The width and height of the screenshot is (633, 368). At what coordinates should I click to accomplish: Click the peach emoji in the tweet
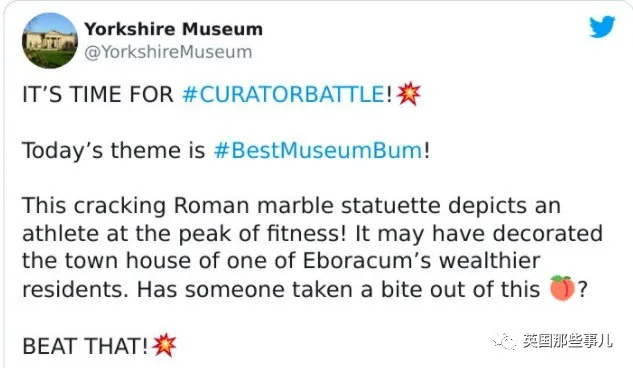point(562,288)
